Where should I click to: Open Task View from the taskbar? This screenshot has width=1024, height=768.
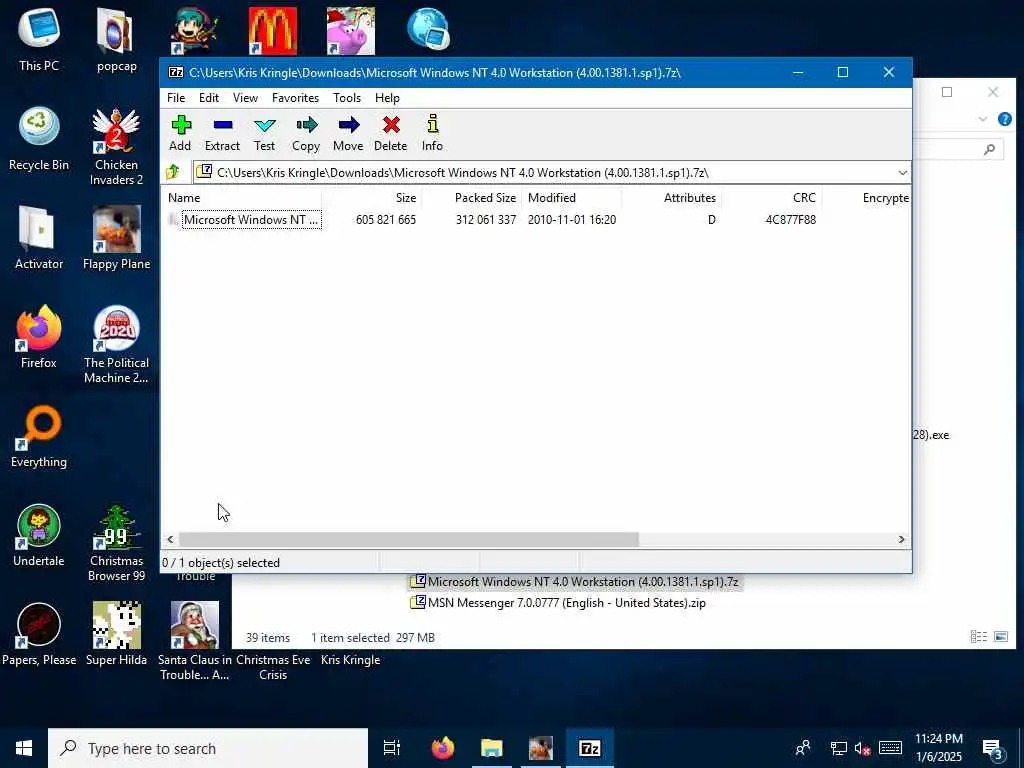tap(392, 748)
